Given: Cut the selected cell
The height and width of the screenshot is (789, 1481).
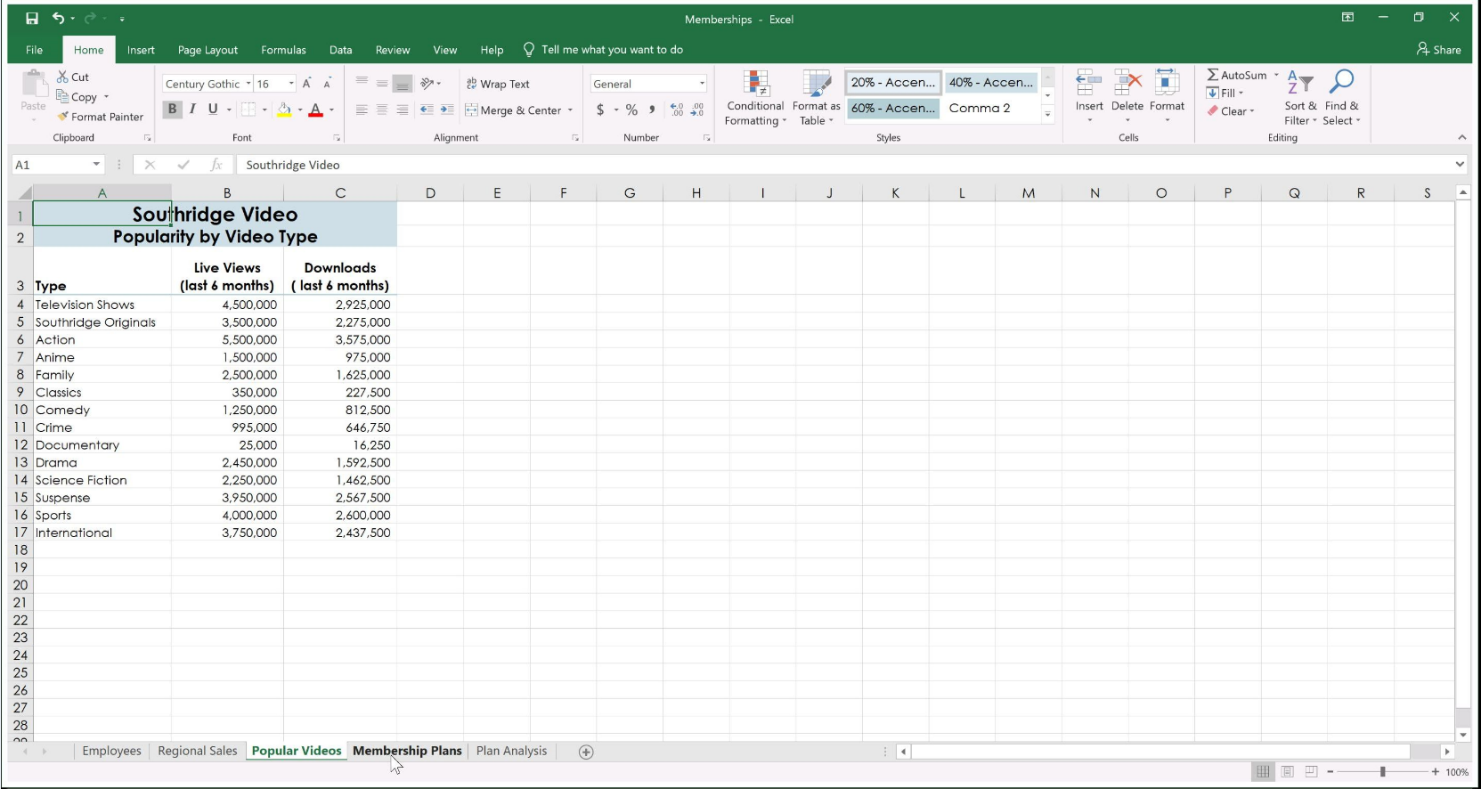Looking at the screenshot, I should click(x=73, y=77).
